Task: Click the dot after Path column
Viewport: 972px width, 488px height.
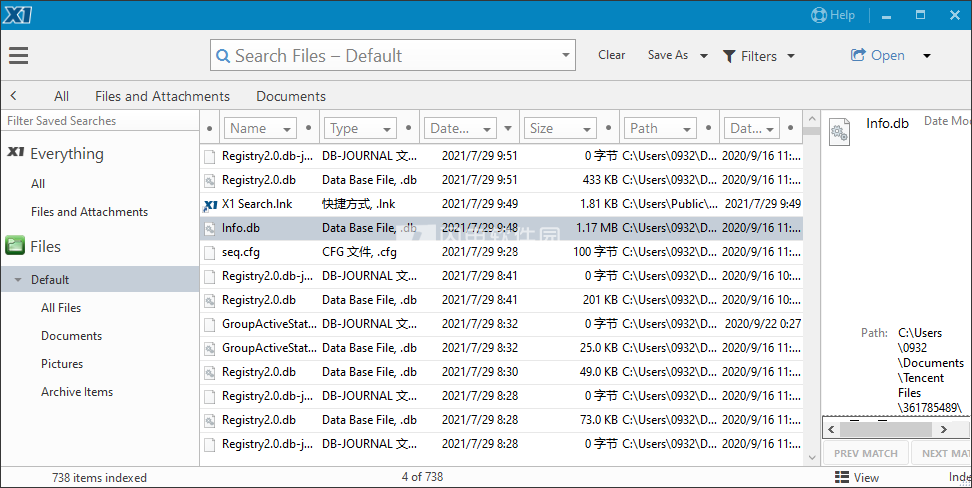Action: click(709, 128)
